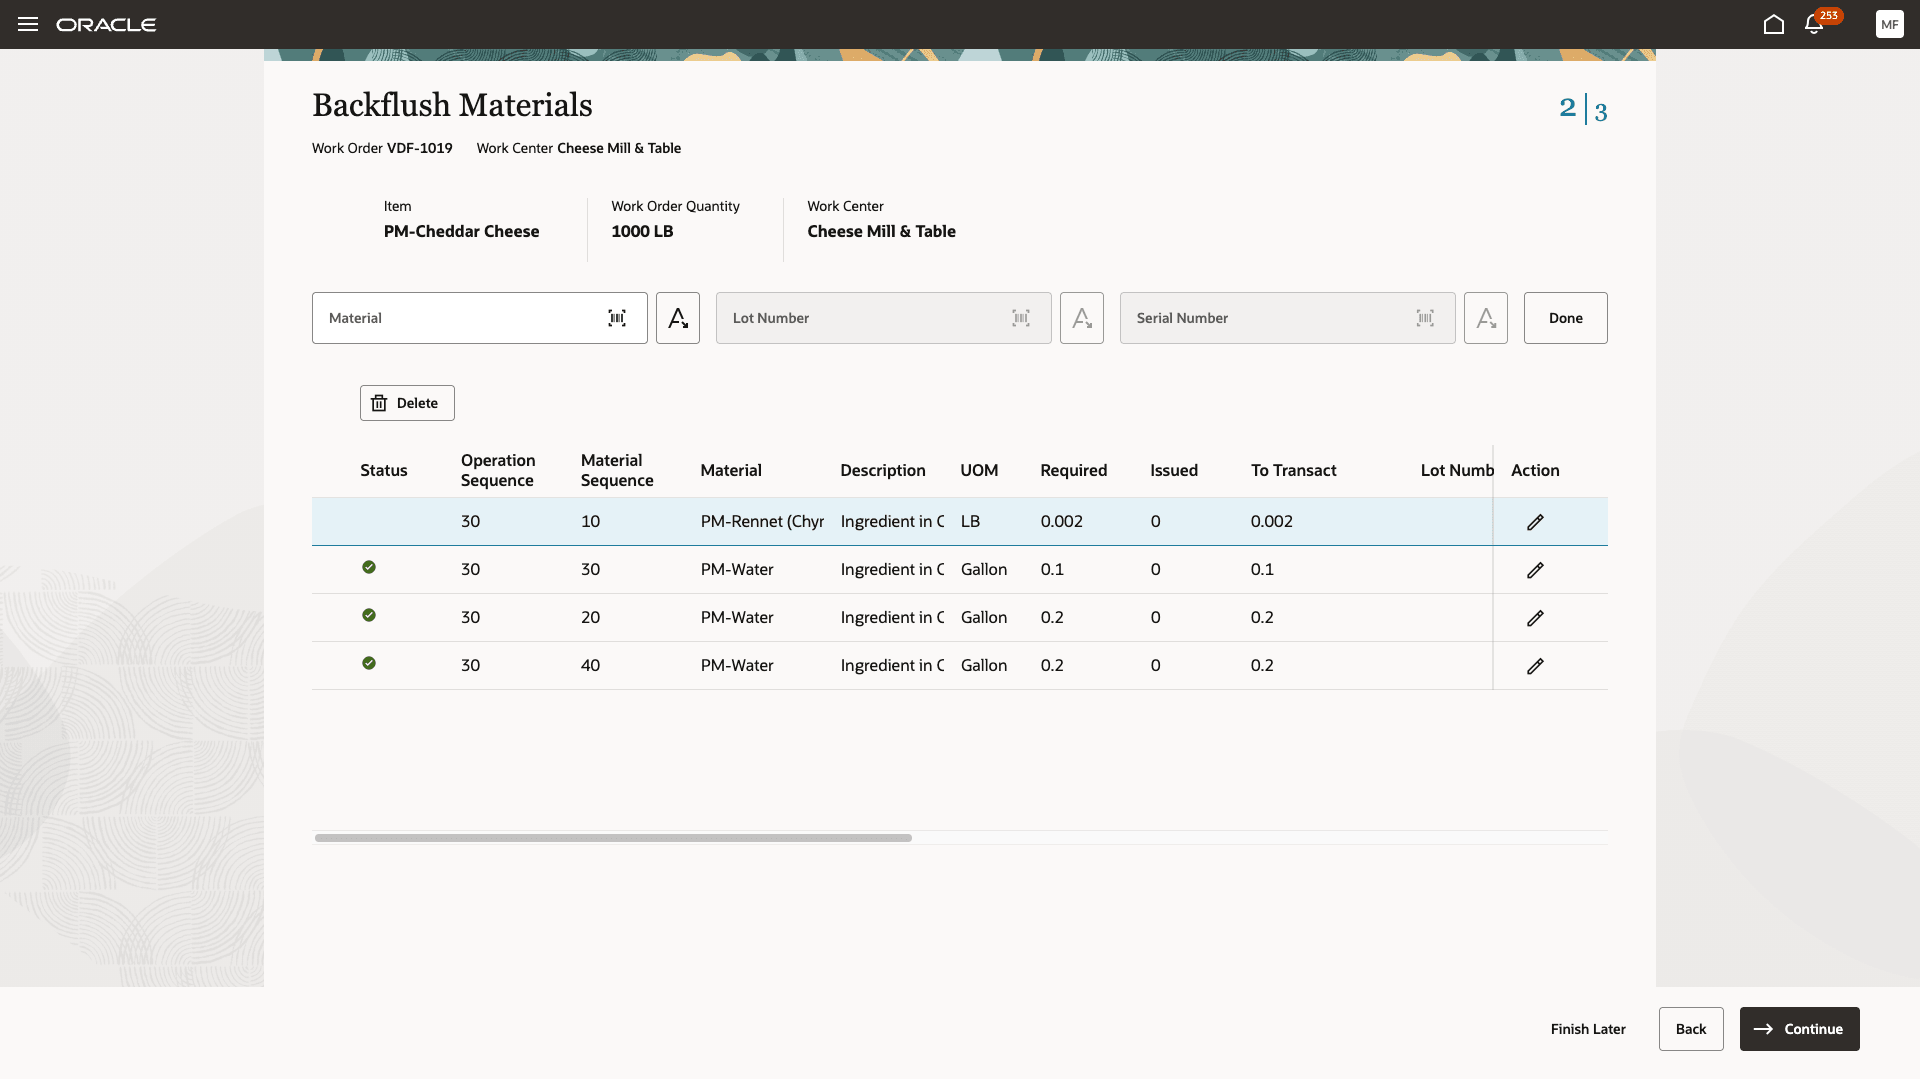Toggle keyboard entry mode for Lot Number
Image resolution: width=1920 pixels, height=1079 pixels.
point(1081,317)
